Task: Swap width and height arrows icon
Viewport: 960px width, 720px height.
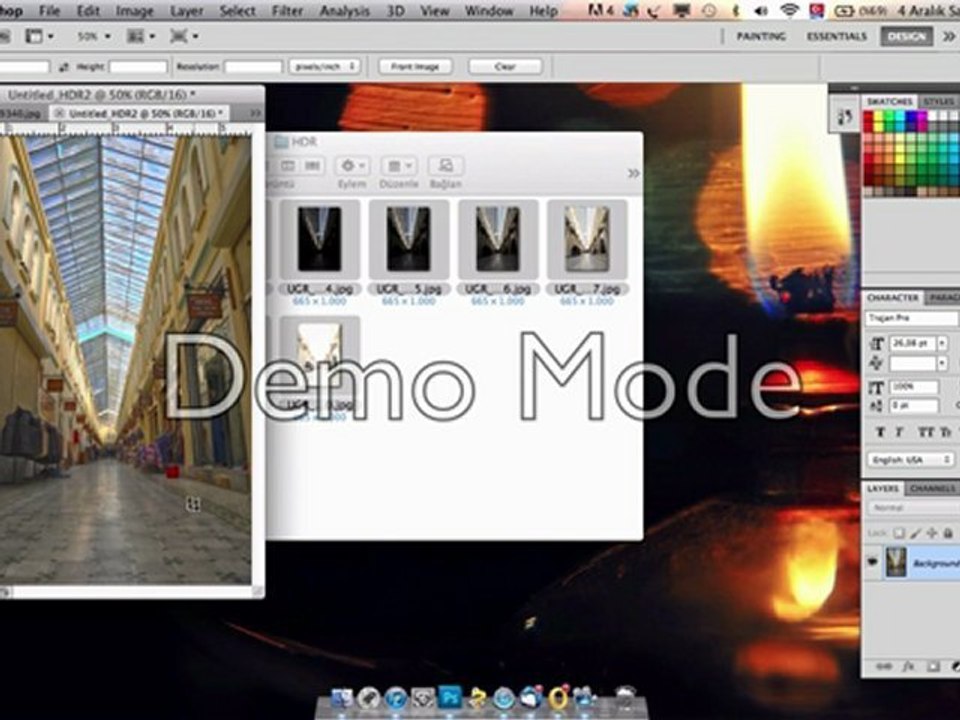Action: coord(64,67)
